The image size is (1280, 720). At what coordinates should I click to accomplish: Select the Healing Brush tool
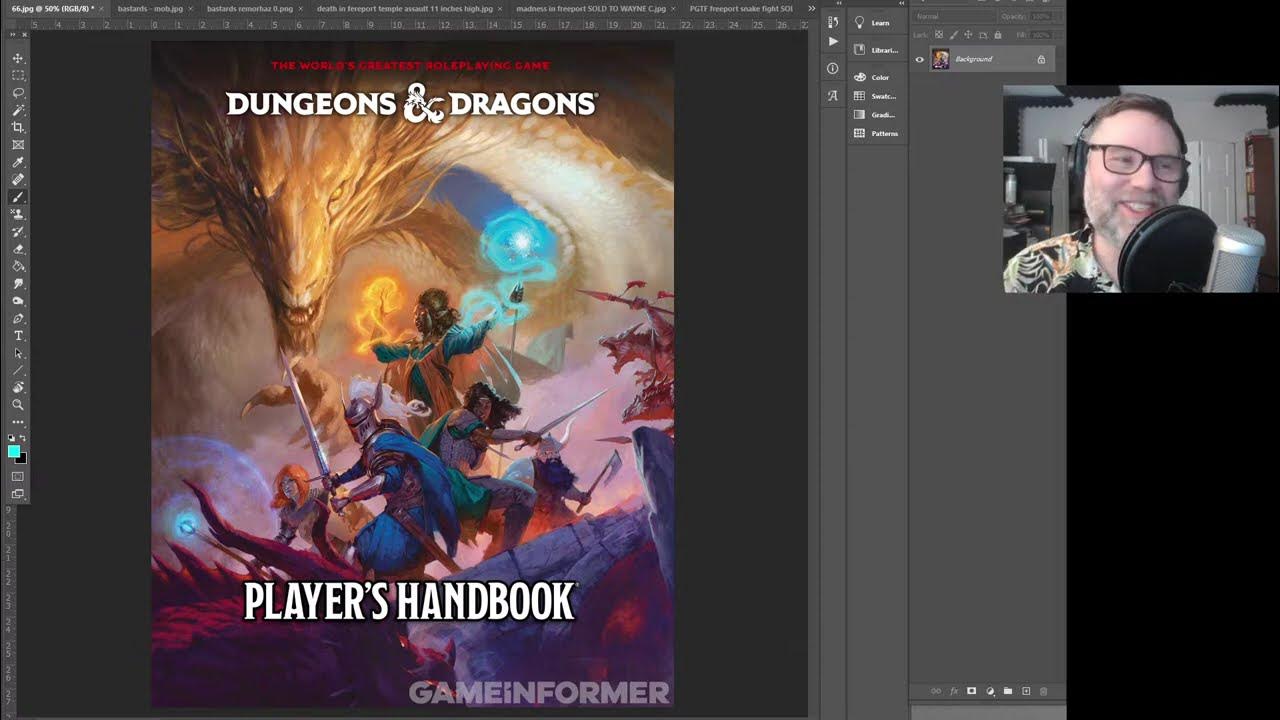[x=18, y=179]
